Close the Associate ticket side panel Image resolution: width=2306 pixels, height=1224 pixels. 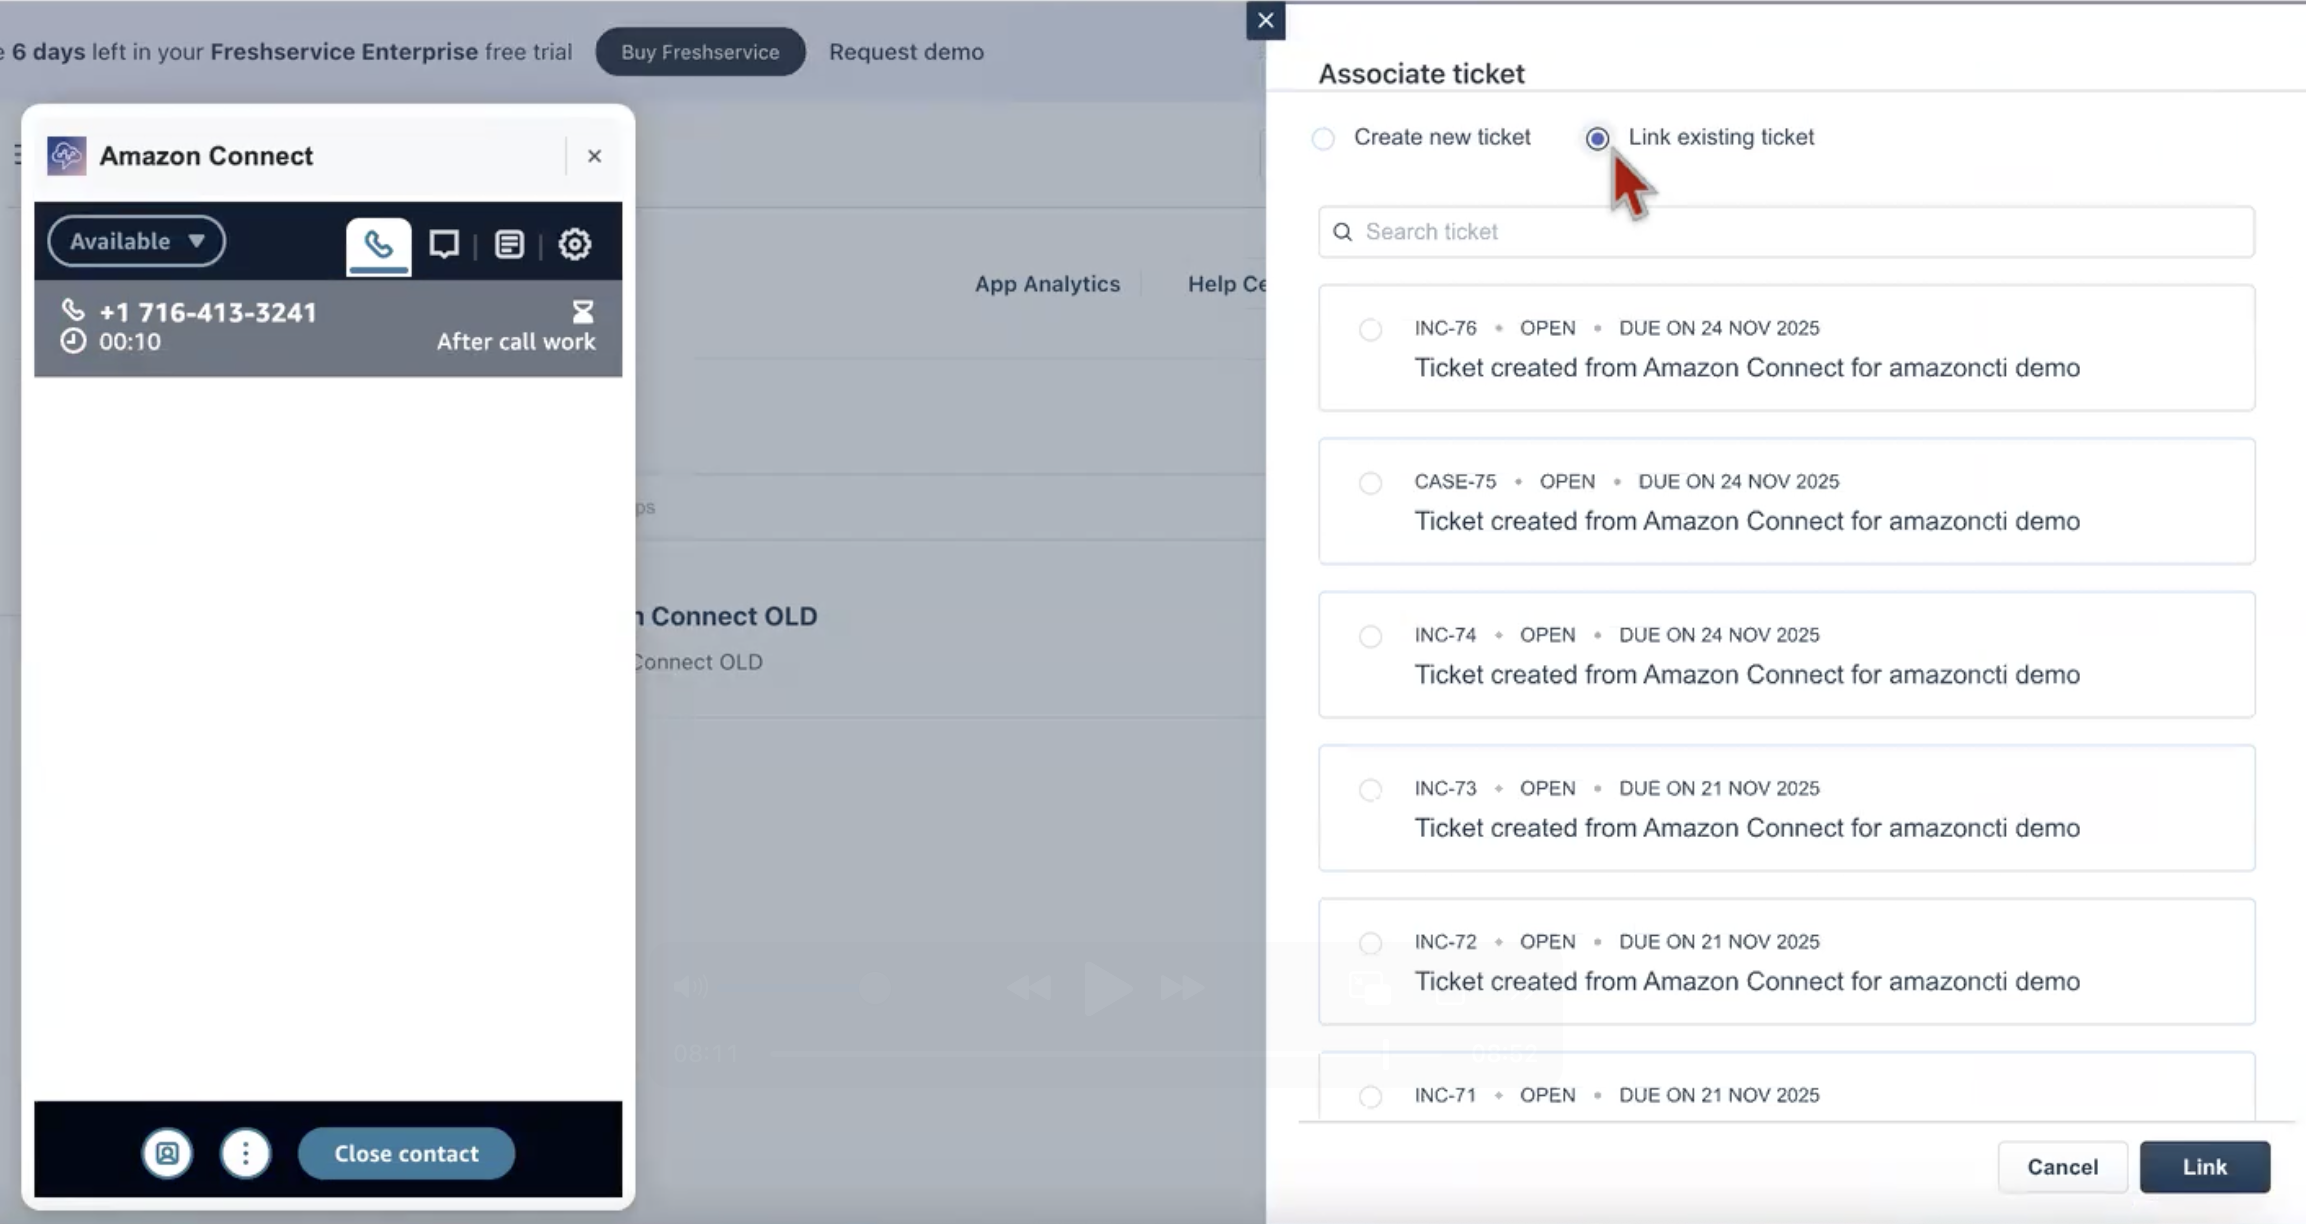[x=1265, y=21]
